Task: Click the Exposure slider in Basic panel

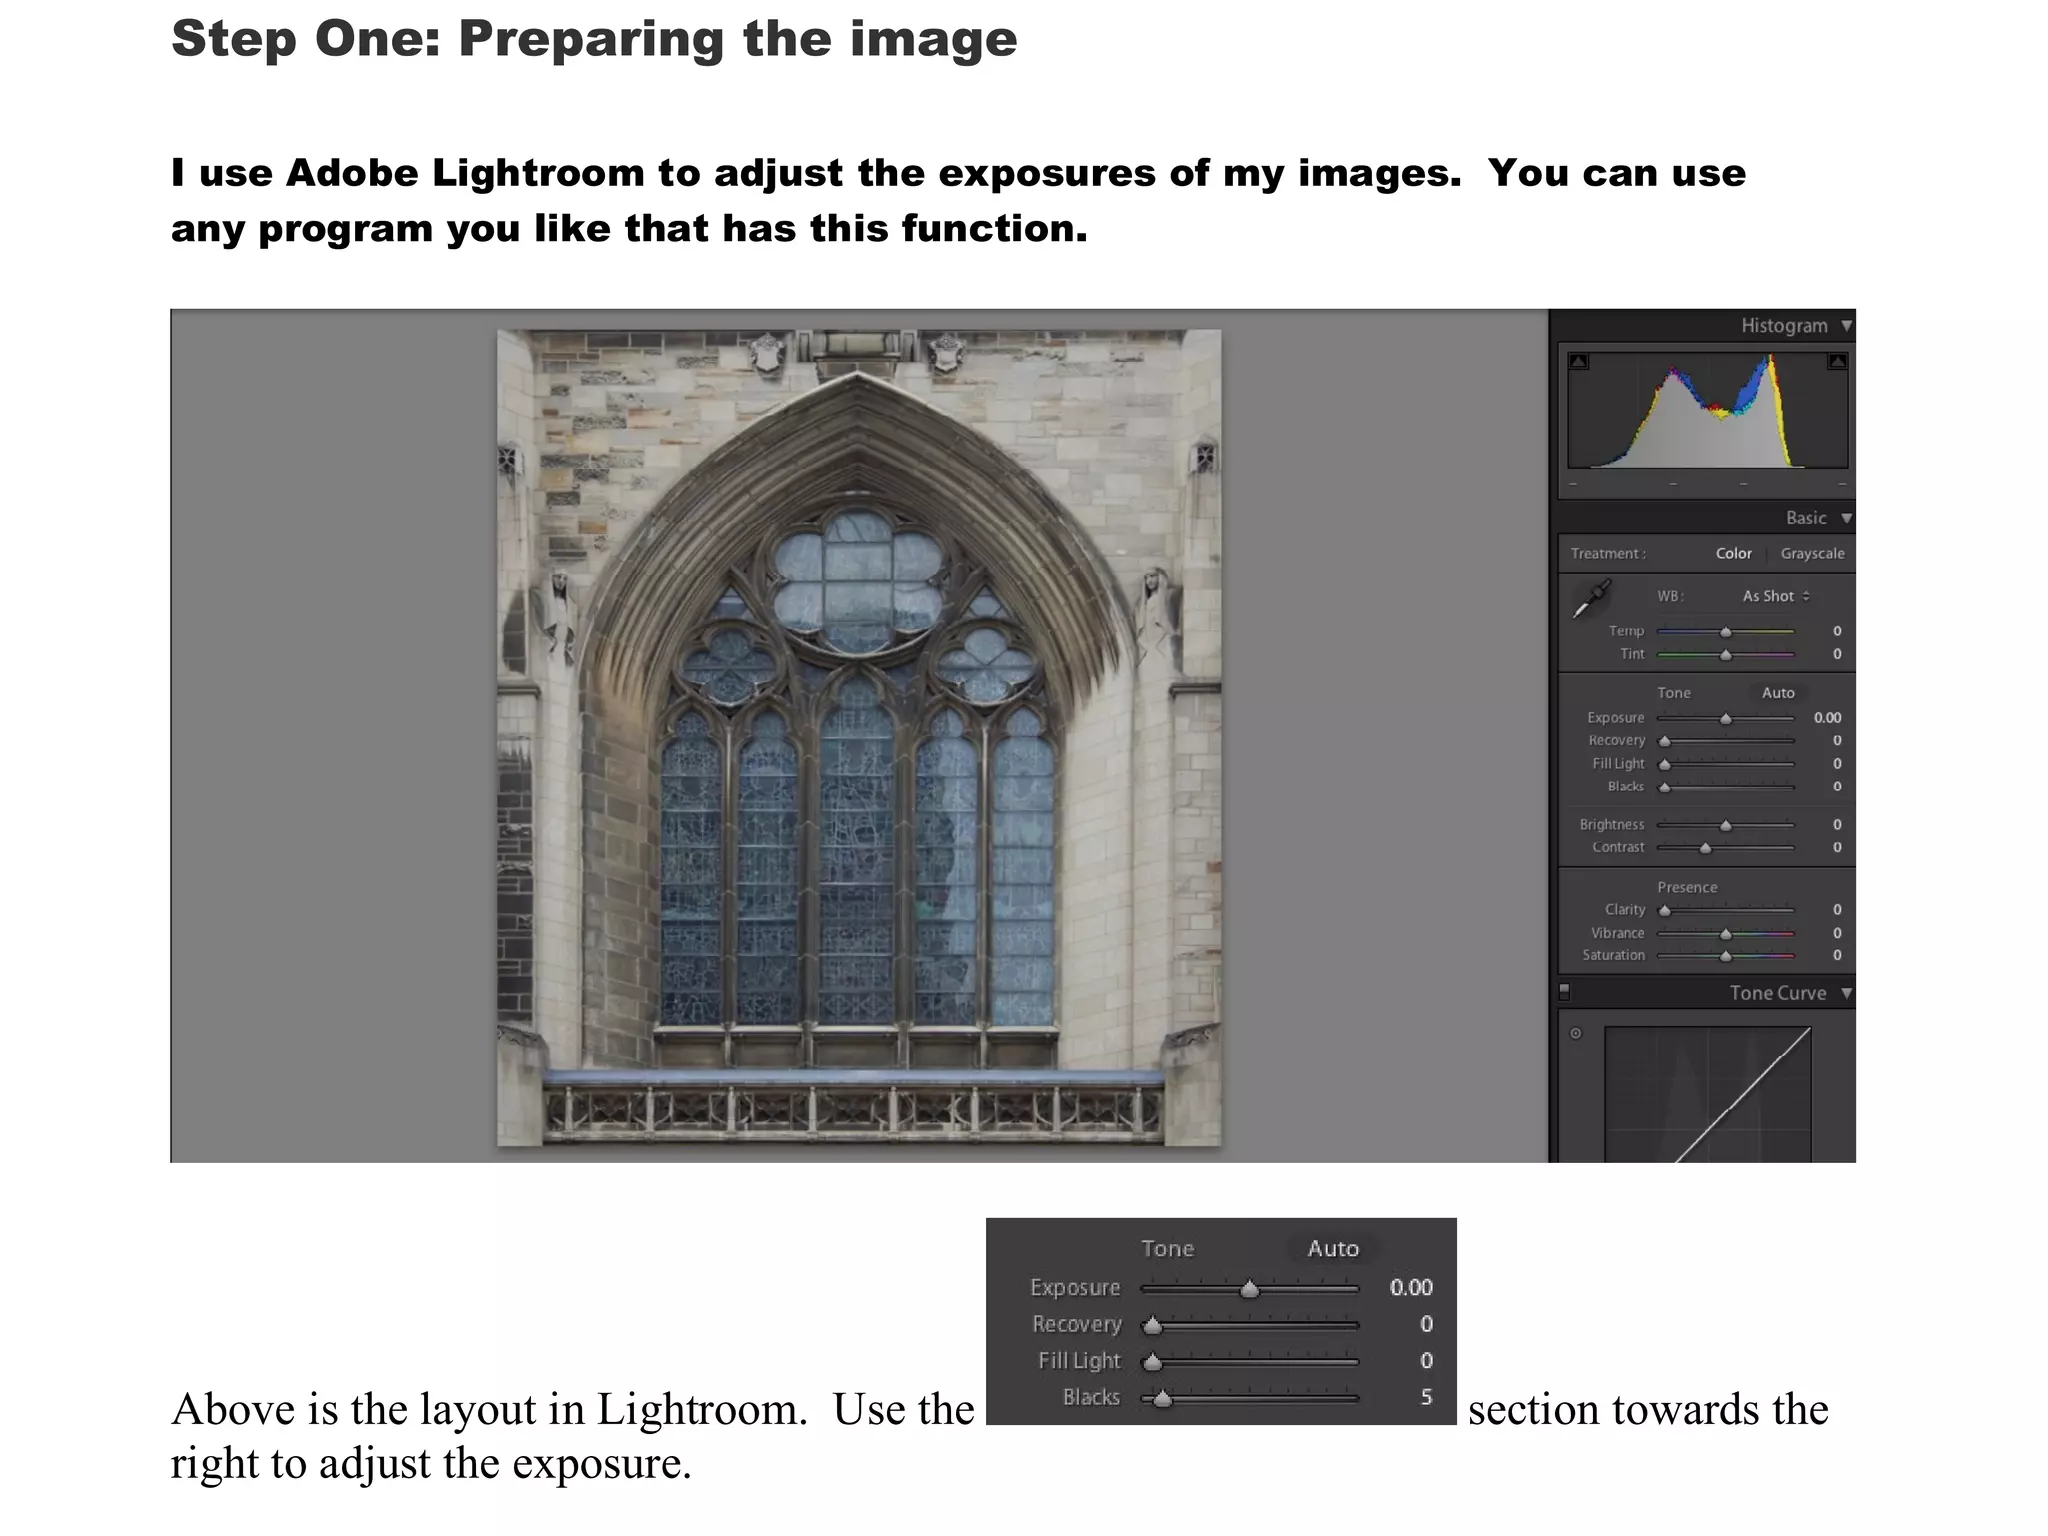Action: (x=1725, y=718)
